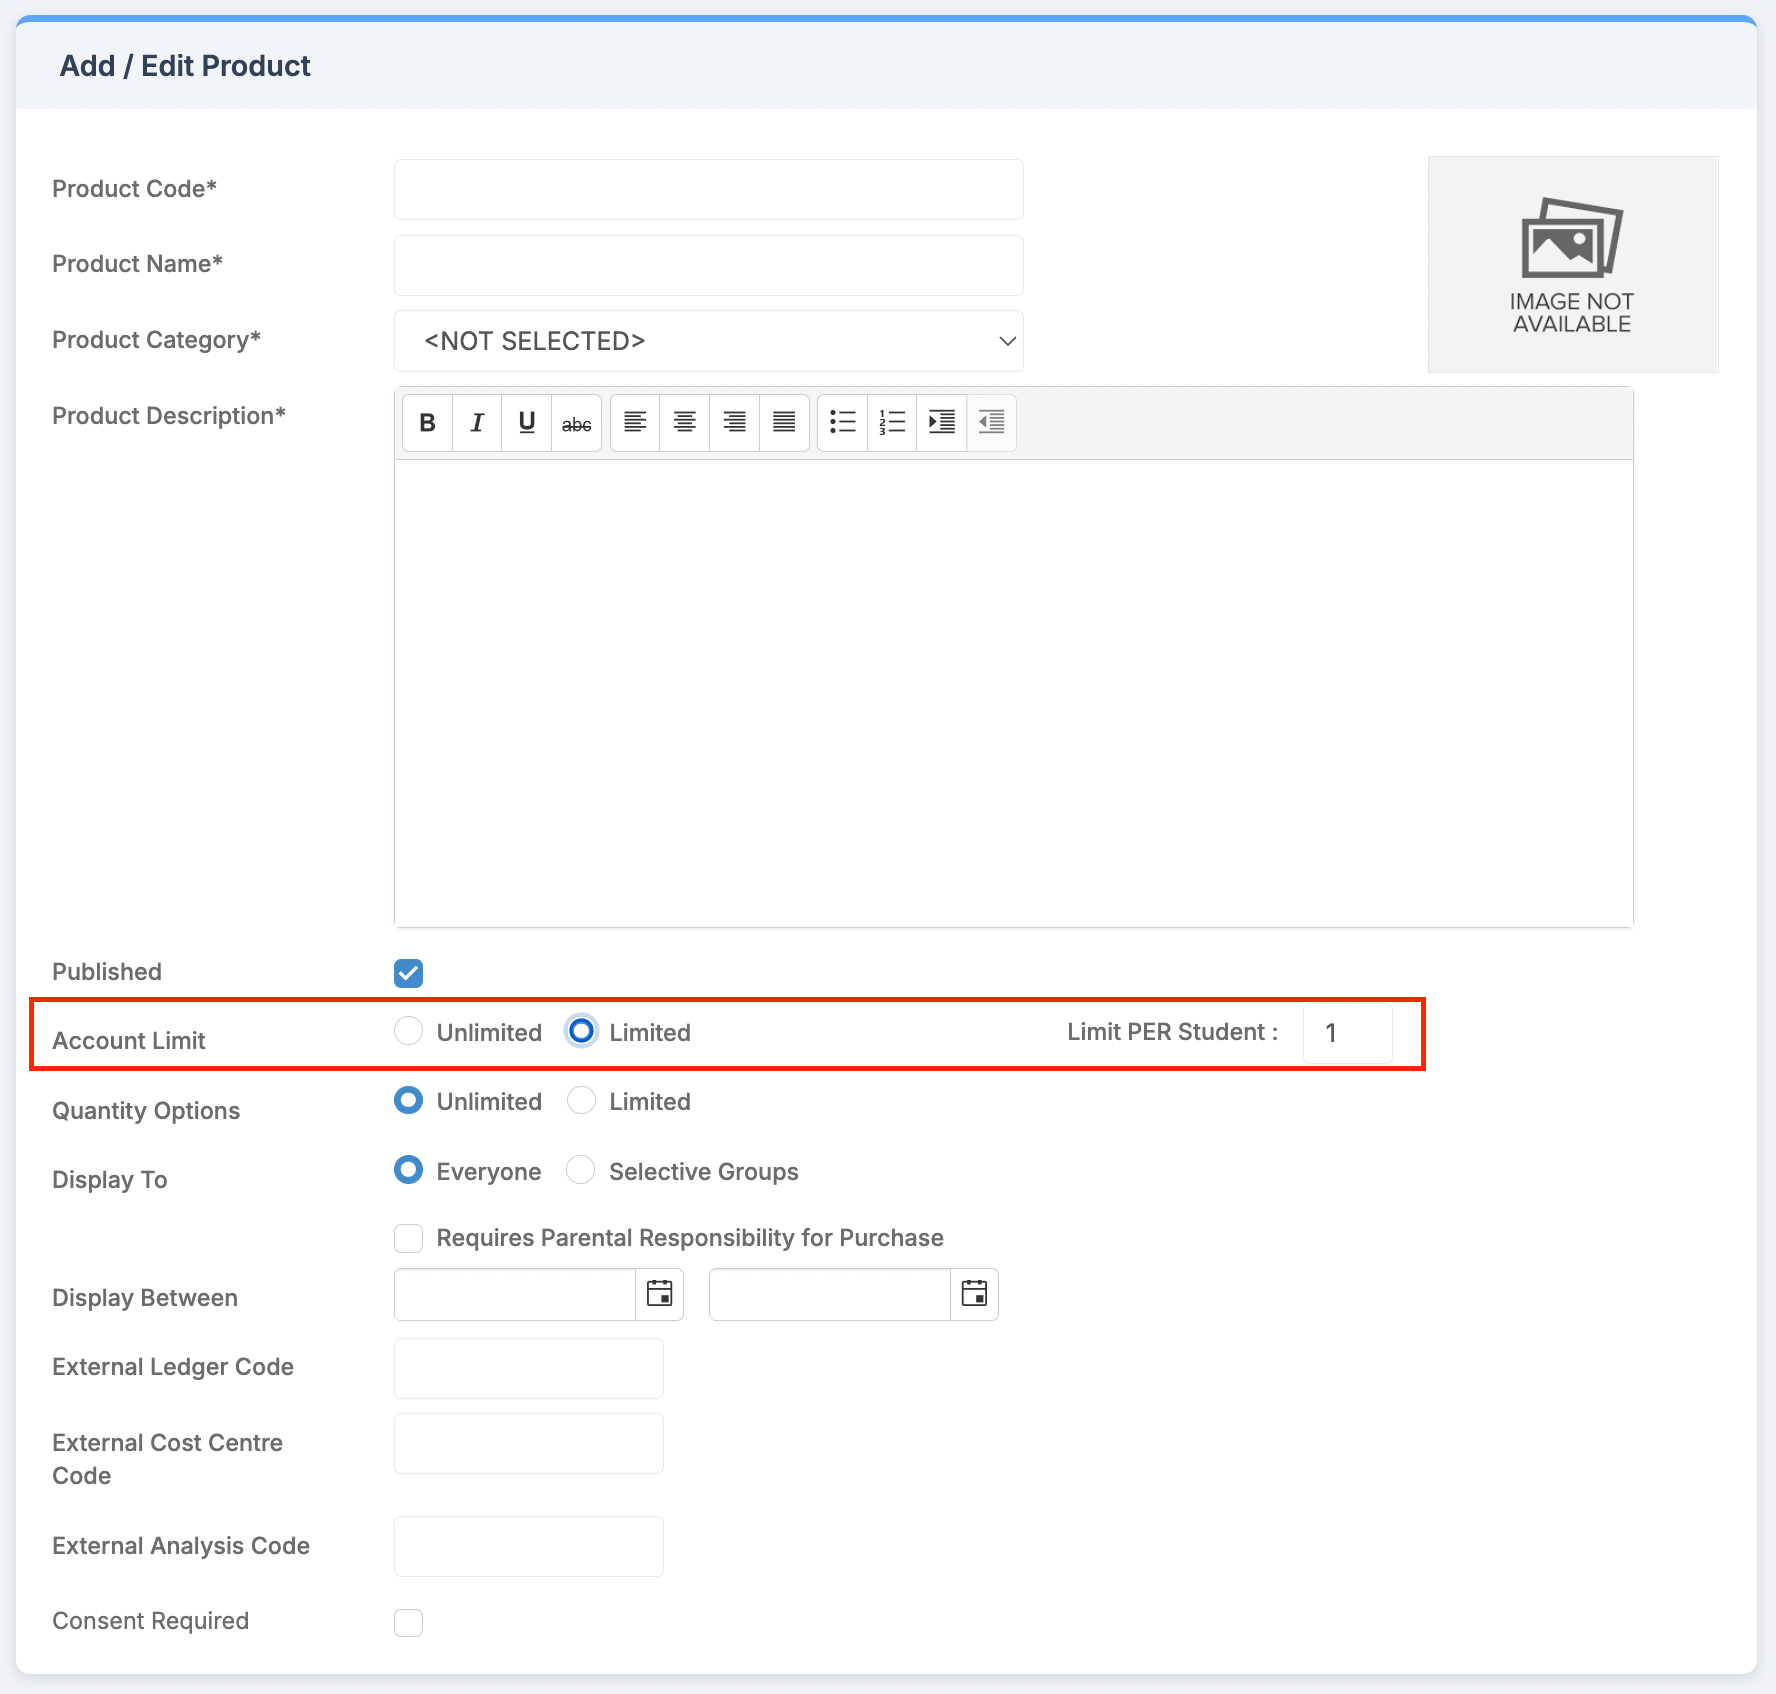Apply bold formatting in the description editor
1776x1694 pixels.
pos(426,422)
